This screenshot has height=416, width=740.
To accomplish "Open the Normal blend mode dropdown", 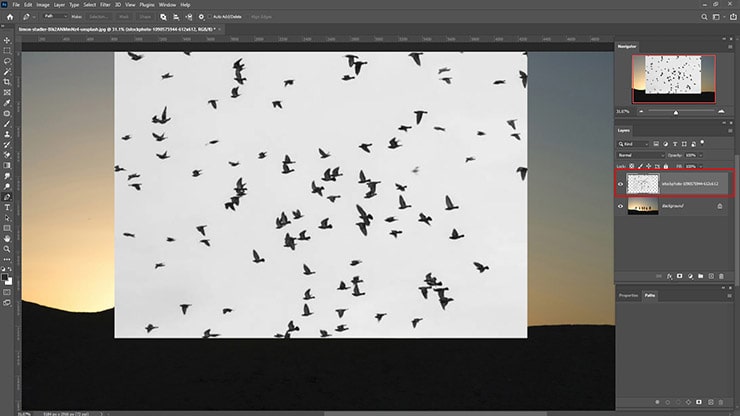I will click(641, 155).
